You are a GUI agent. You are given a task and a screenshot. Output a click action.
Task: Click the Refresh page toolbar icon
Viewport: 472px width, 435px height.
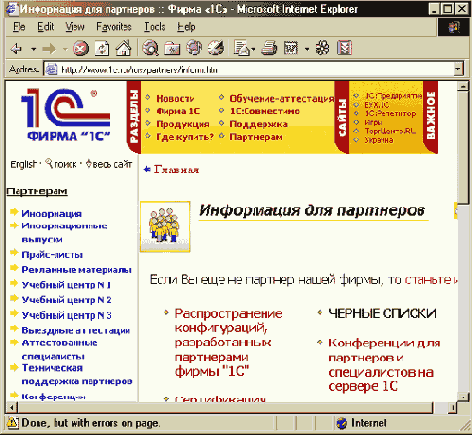pos(102,48)
